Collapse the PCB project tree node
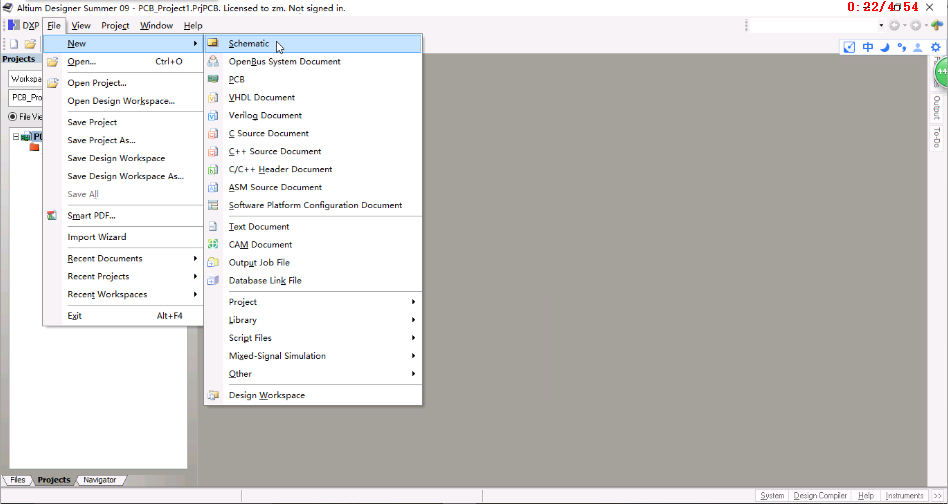The height and width of the screenshot is (504, 948). (x=16, y=137)
